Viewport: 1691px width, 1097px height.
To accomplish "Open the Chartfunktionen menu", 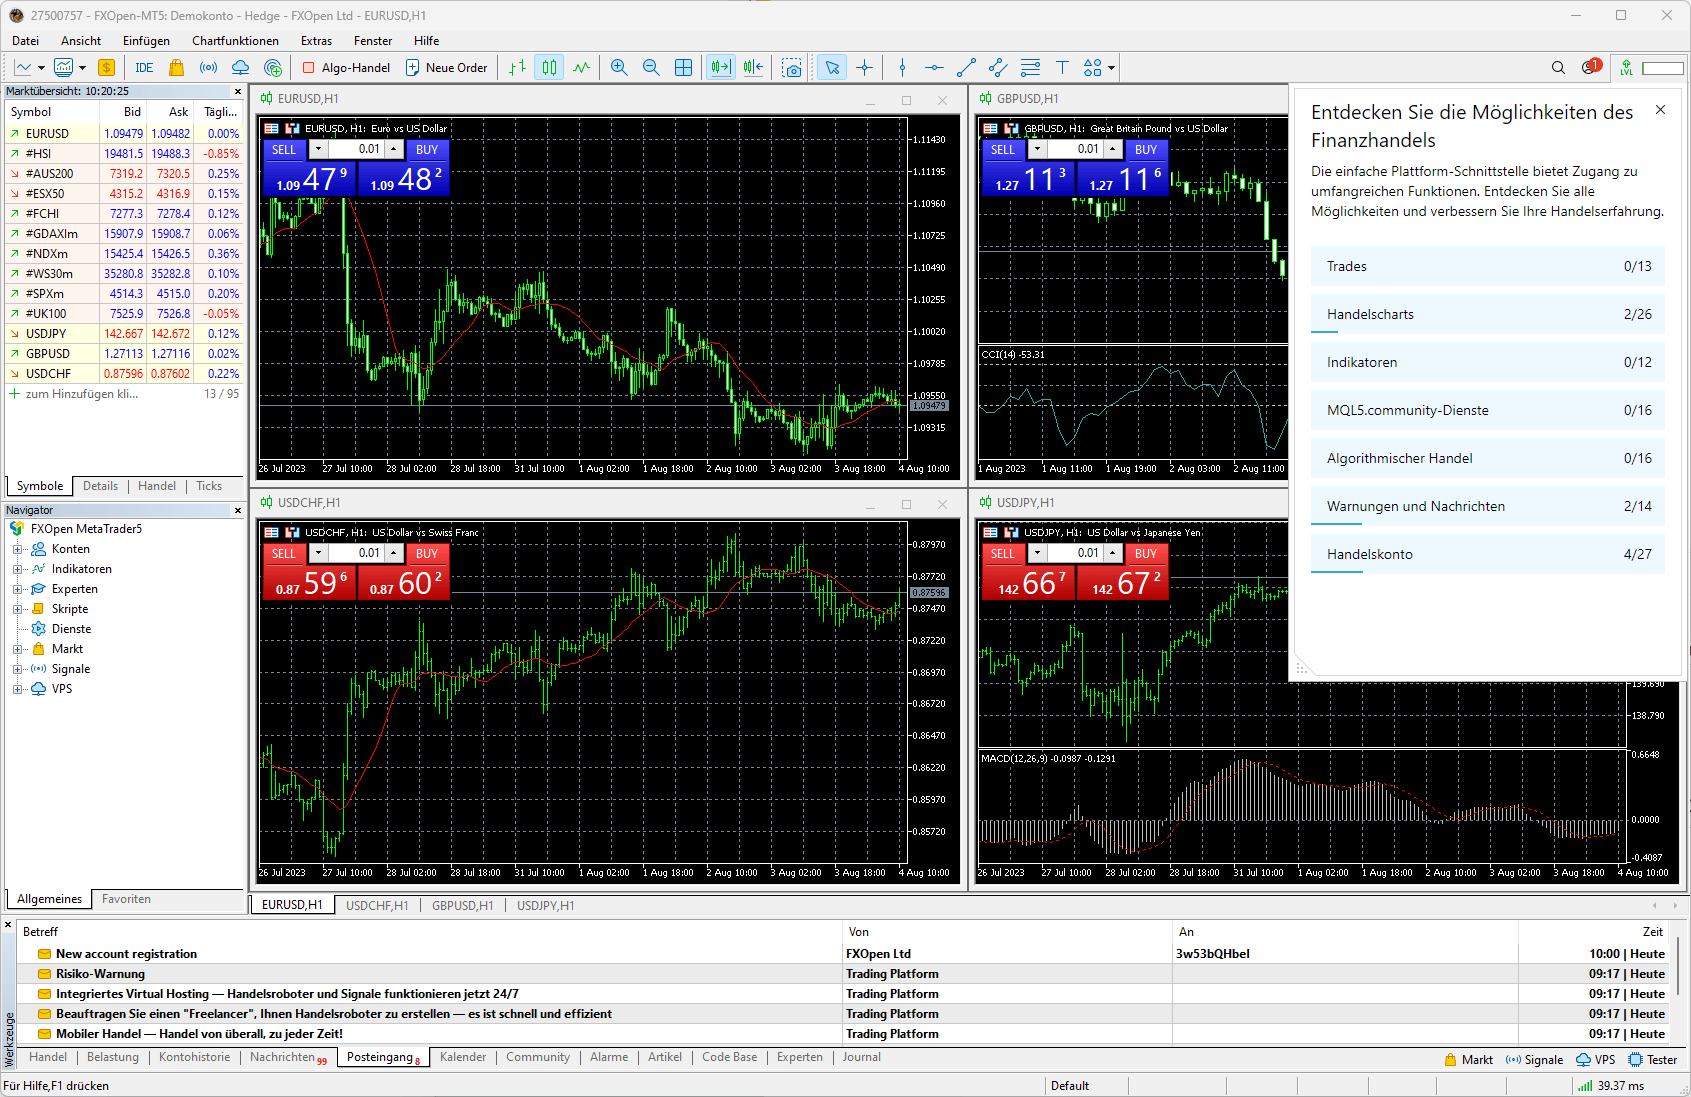I will click(x=235, y=41).
